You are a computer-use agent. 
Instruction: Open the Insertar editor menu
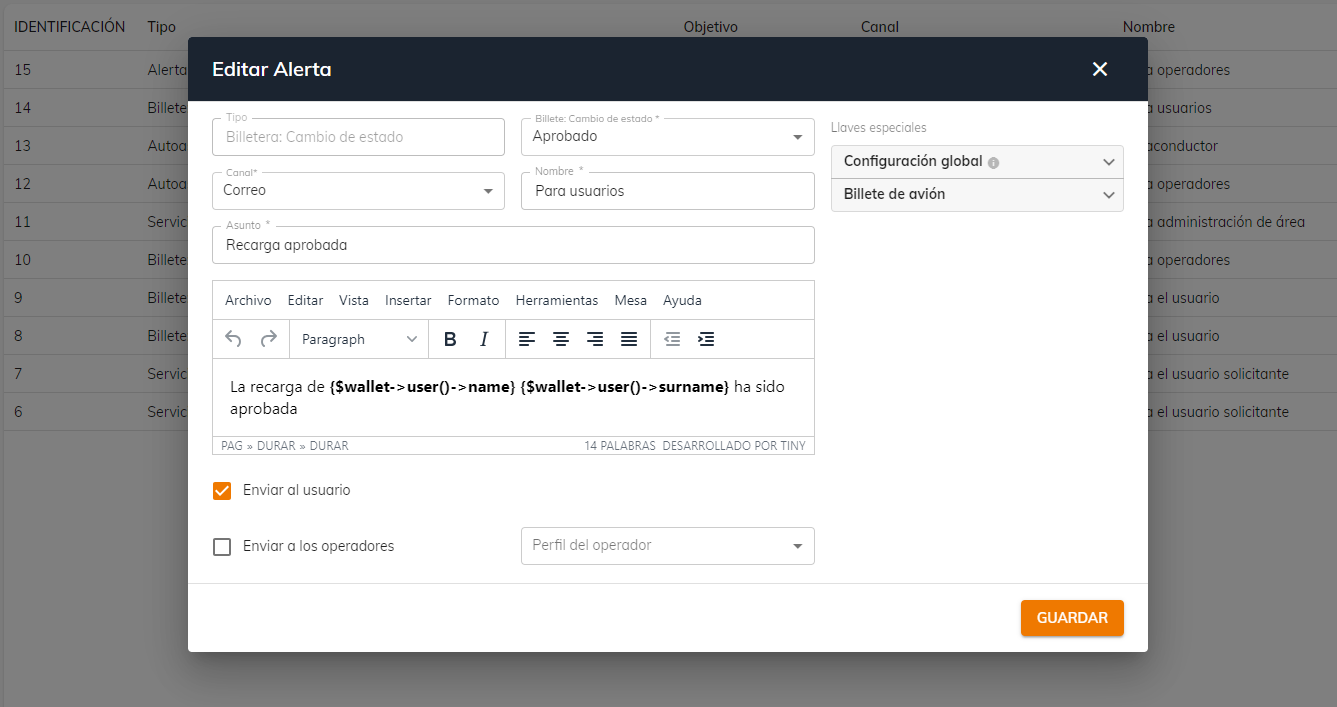click(x=408, y=300)
